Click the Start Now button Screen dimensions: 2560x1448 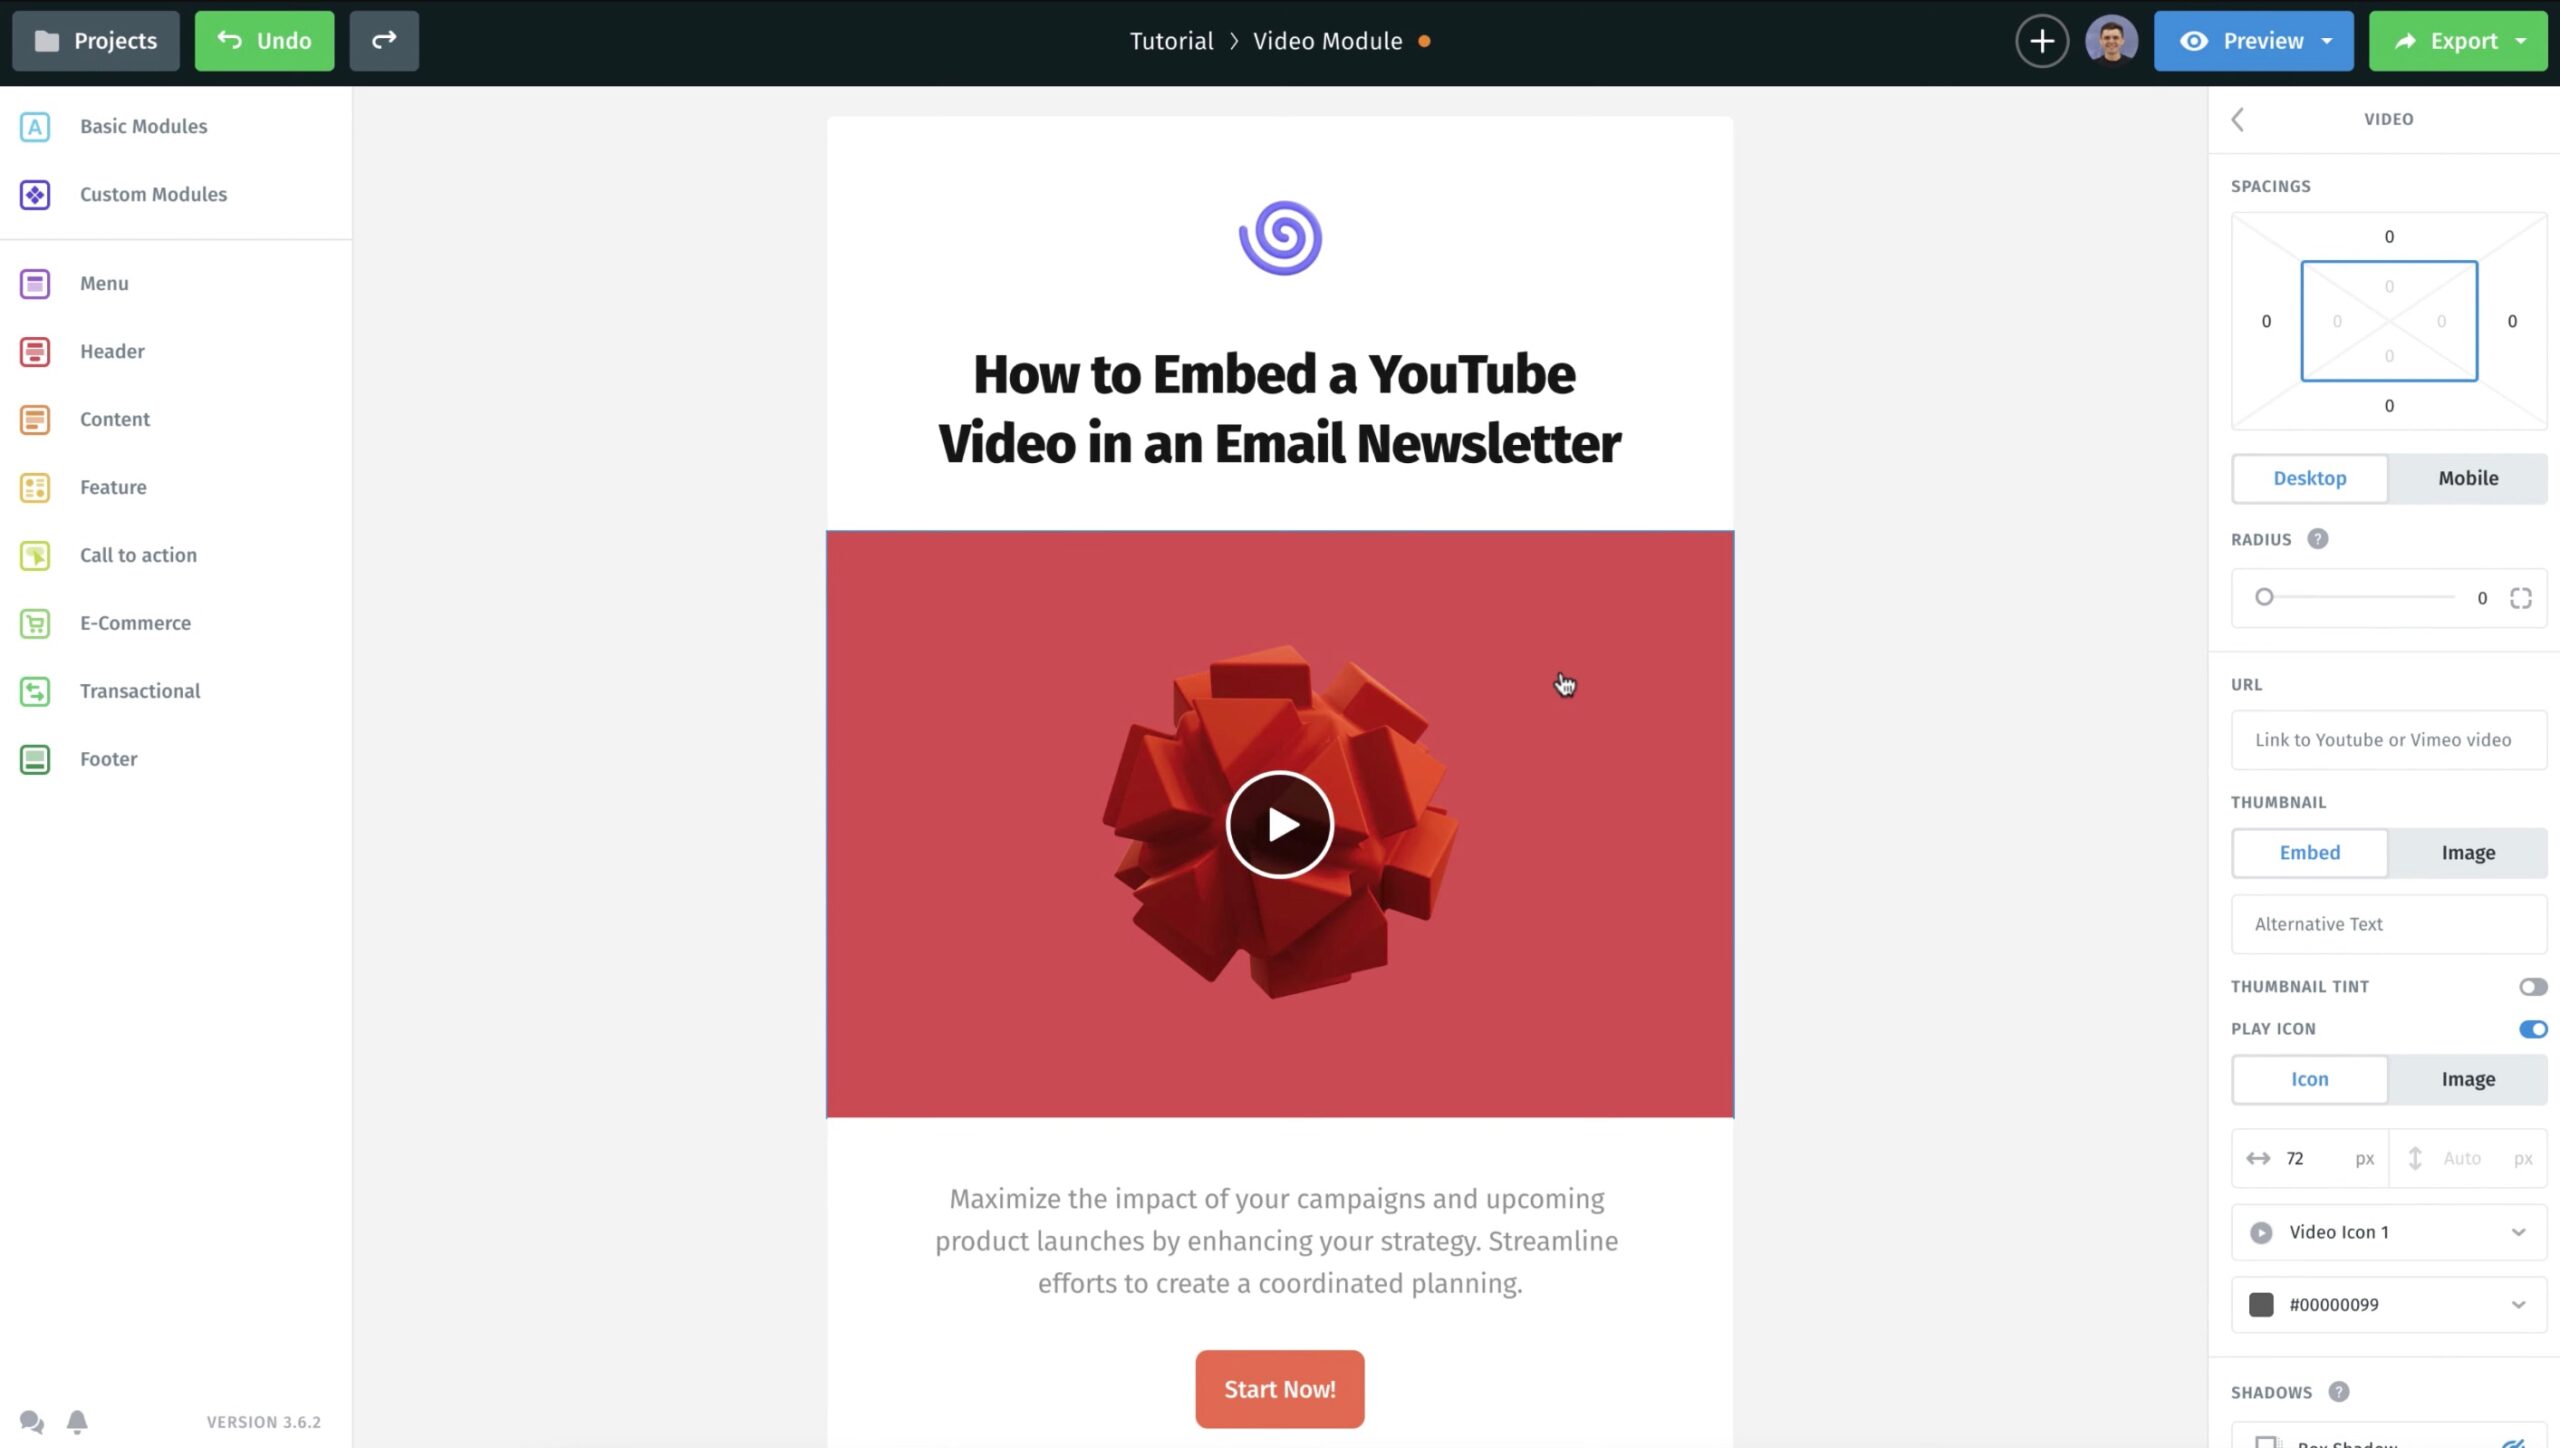click(1278, 1388)
